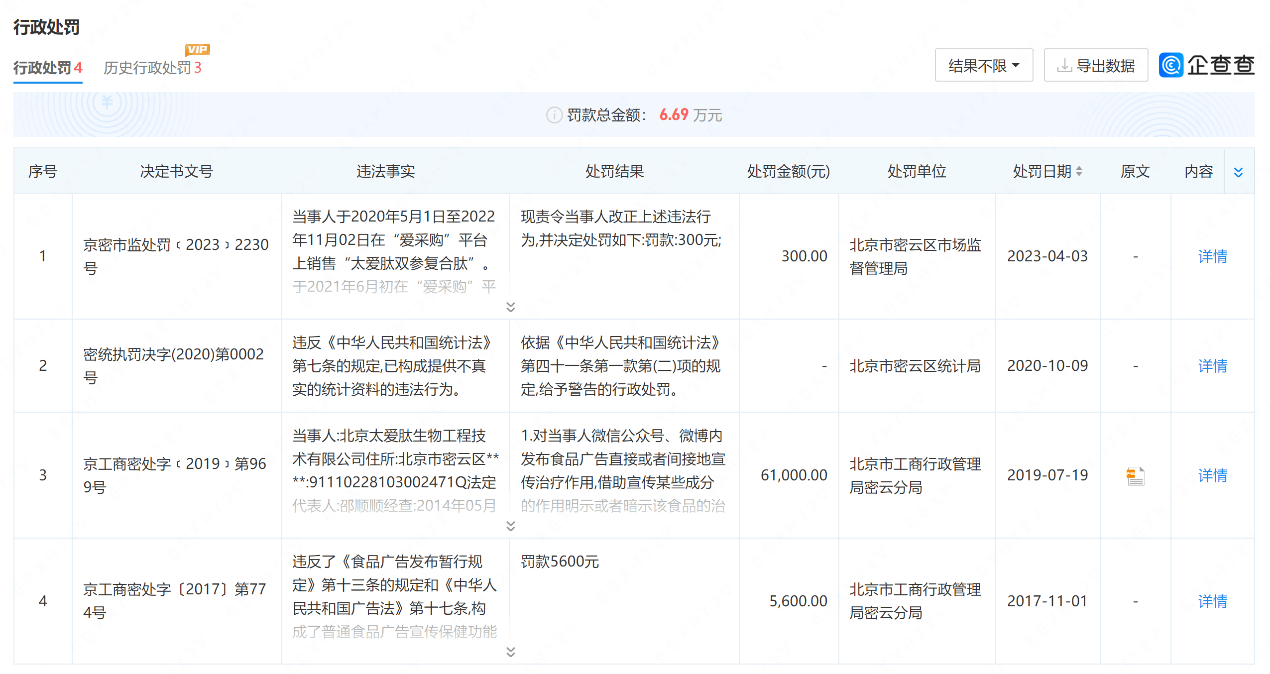
Task: Click the 处罚金额(元) column header
Action: [x=788, y=172]
